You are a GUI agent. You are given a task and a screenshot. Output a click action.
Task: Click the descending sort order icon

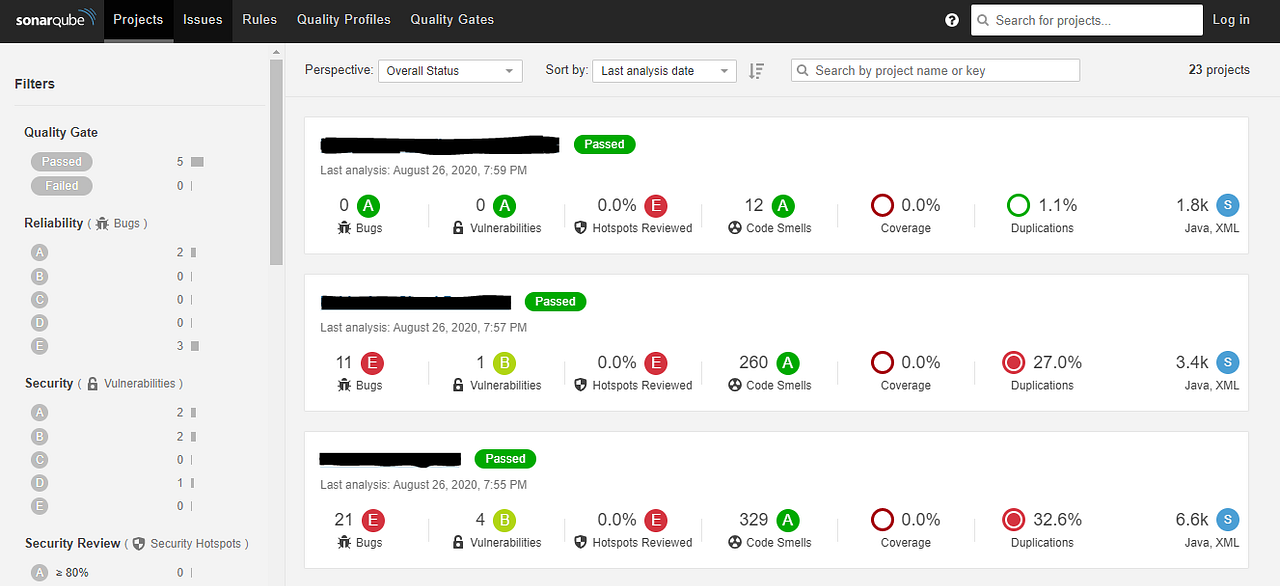757,70
